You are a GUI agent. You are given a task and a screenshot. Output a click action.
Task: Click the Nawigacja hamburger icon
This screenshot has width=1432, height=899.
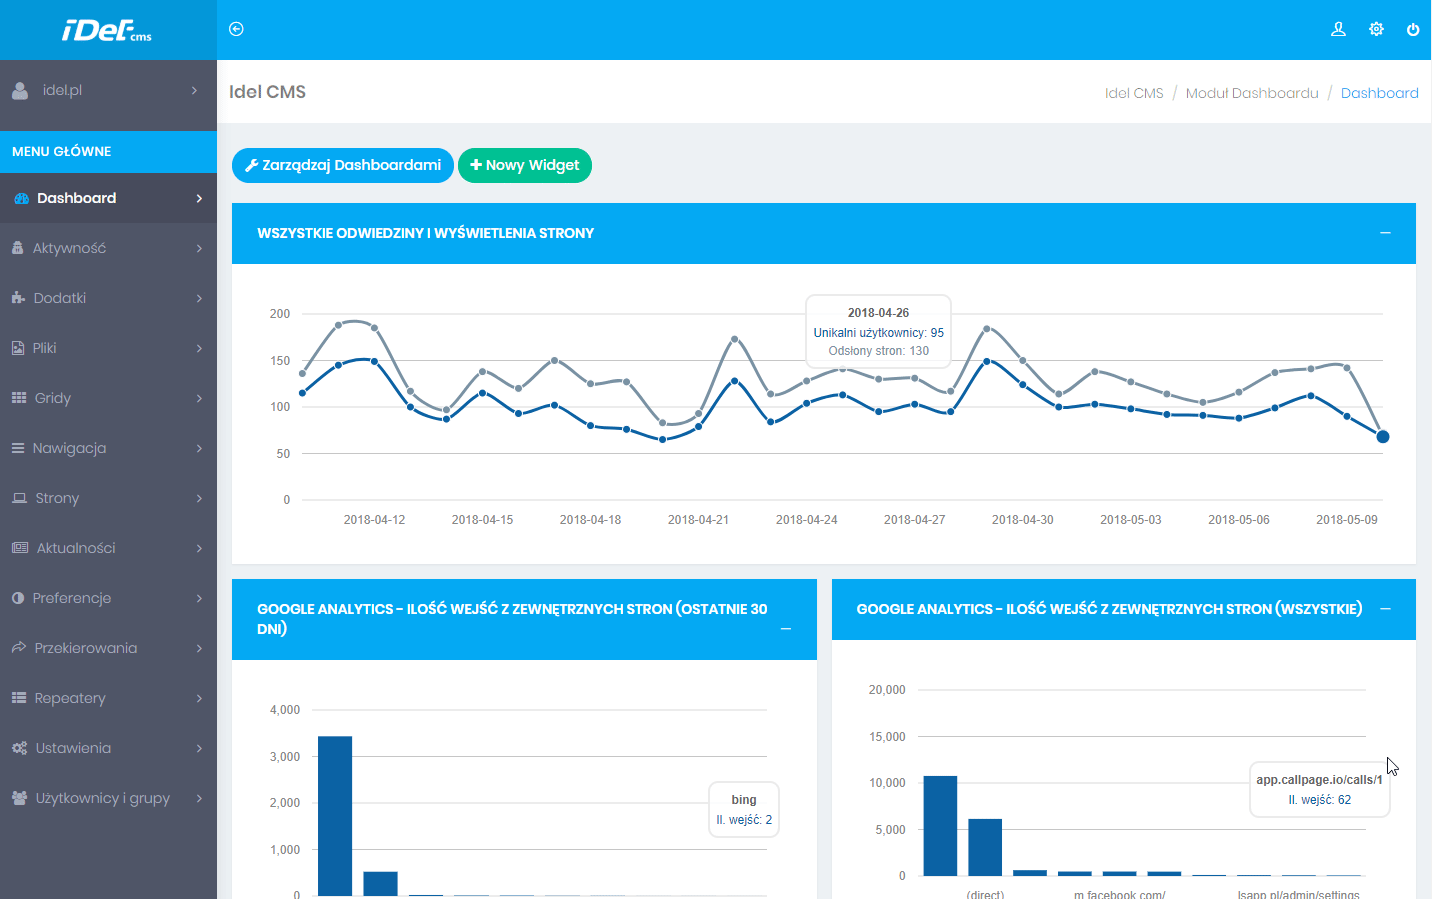pyautogui.click(x=18, y=447)
